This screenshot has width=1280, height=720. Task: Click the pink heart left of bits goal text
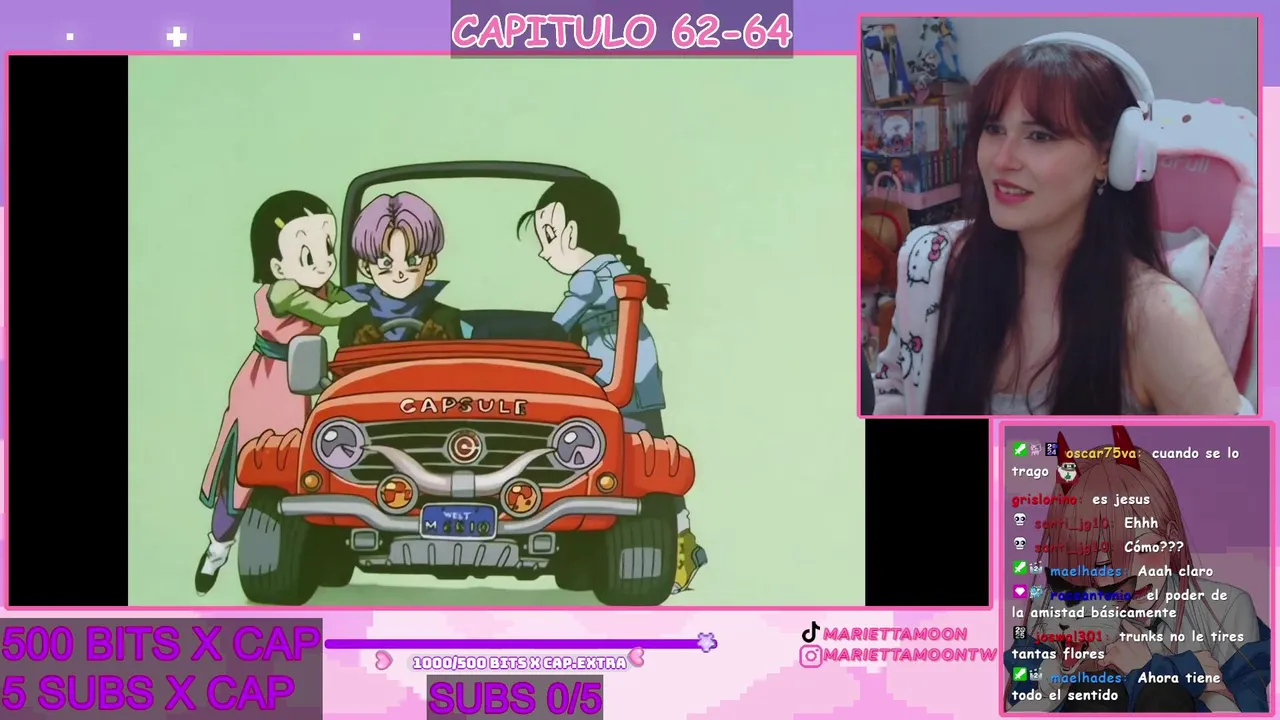383,660
